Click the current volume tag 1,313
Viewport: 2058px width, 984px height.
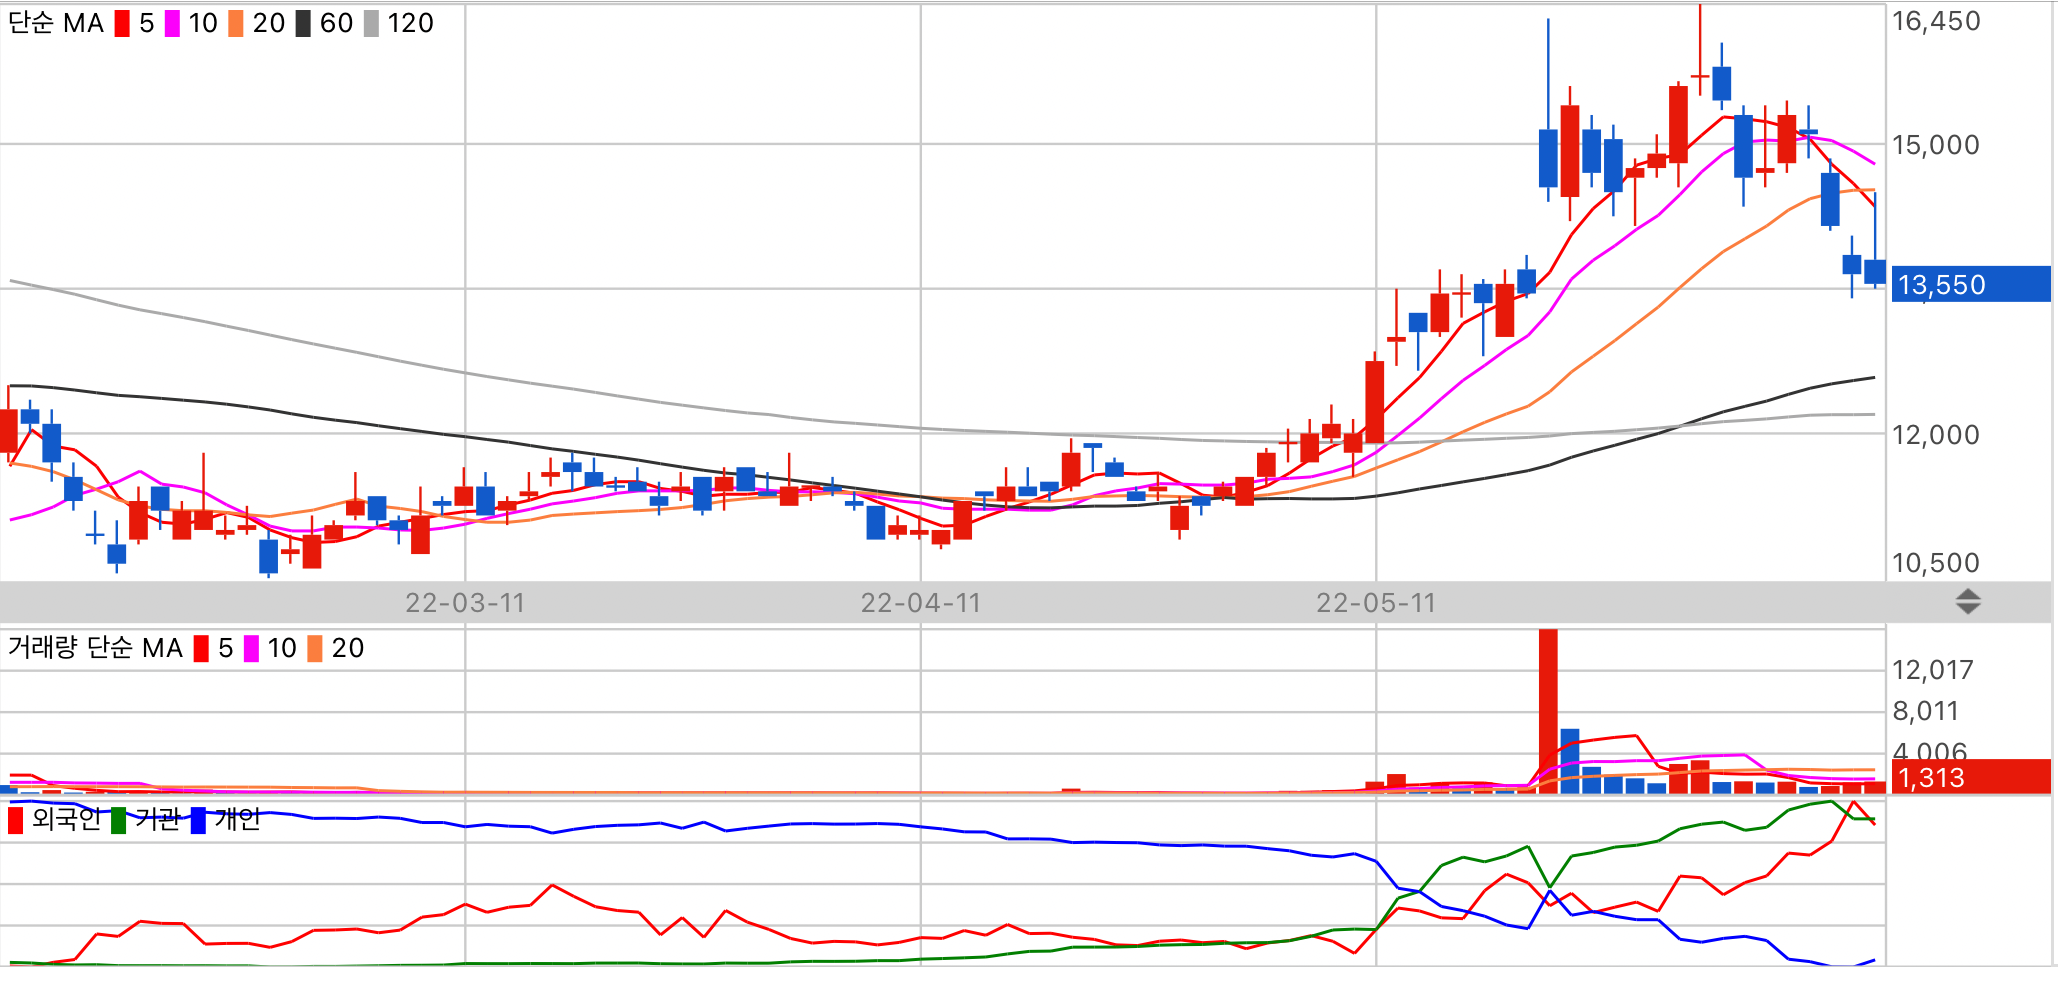pyautogui.click(x=1970, y=777)
